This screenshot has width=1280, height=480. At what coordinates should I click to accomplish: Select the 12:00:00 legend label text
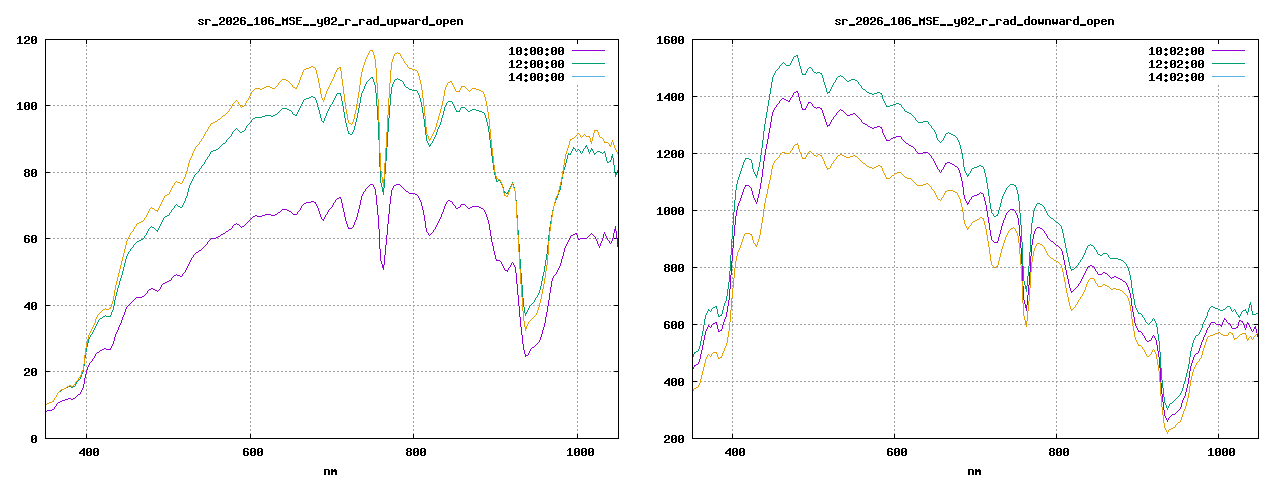click(x=536, y=64)
